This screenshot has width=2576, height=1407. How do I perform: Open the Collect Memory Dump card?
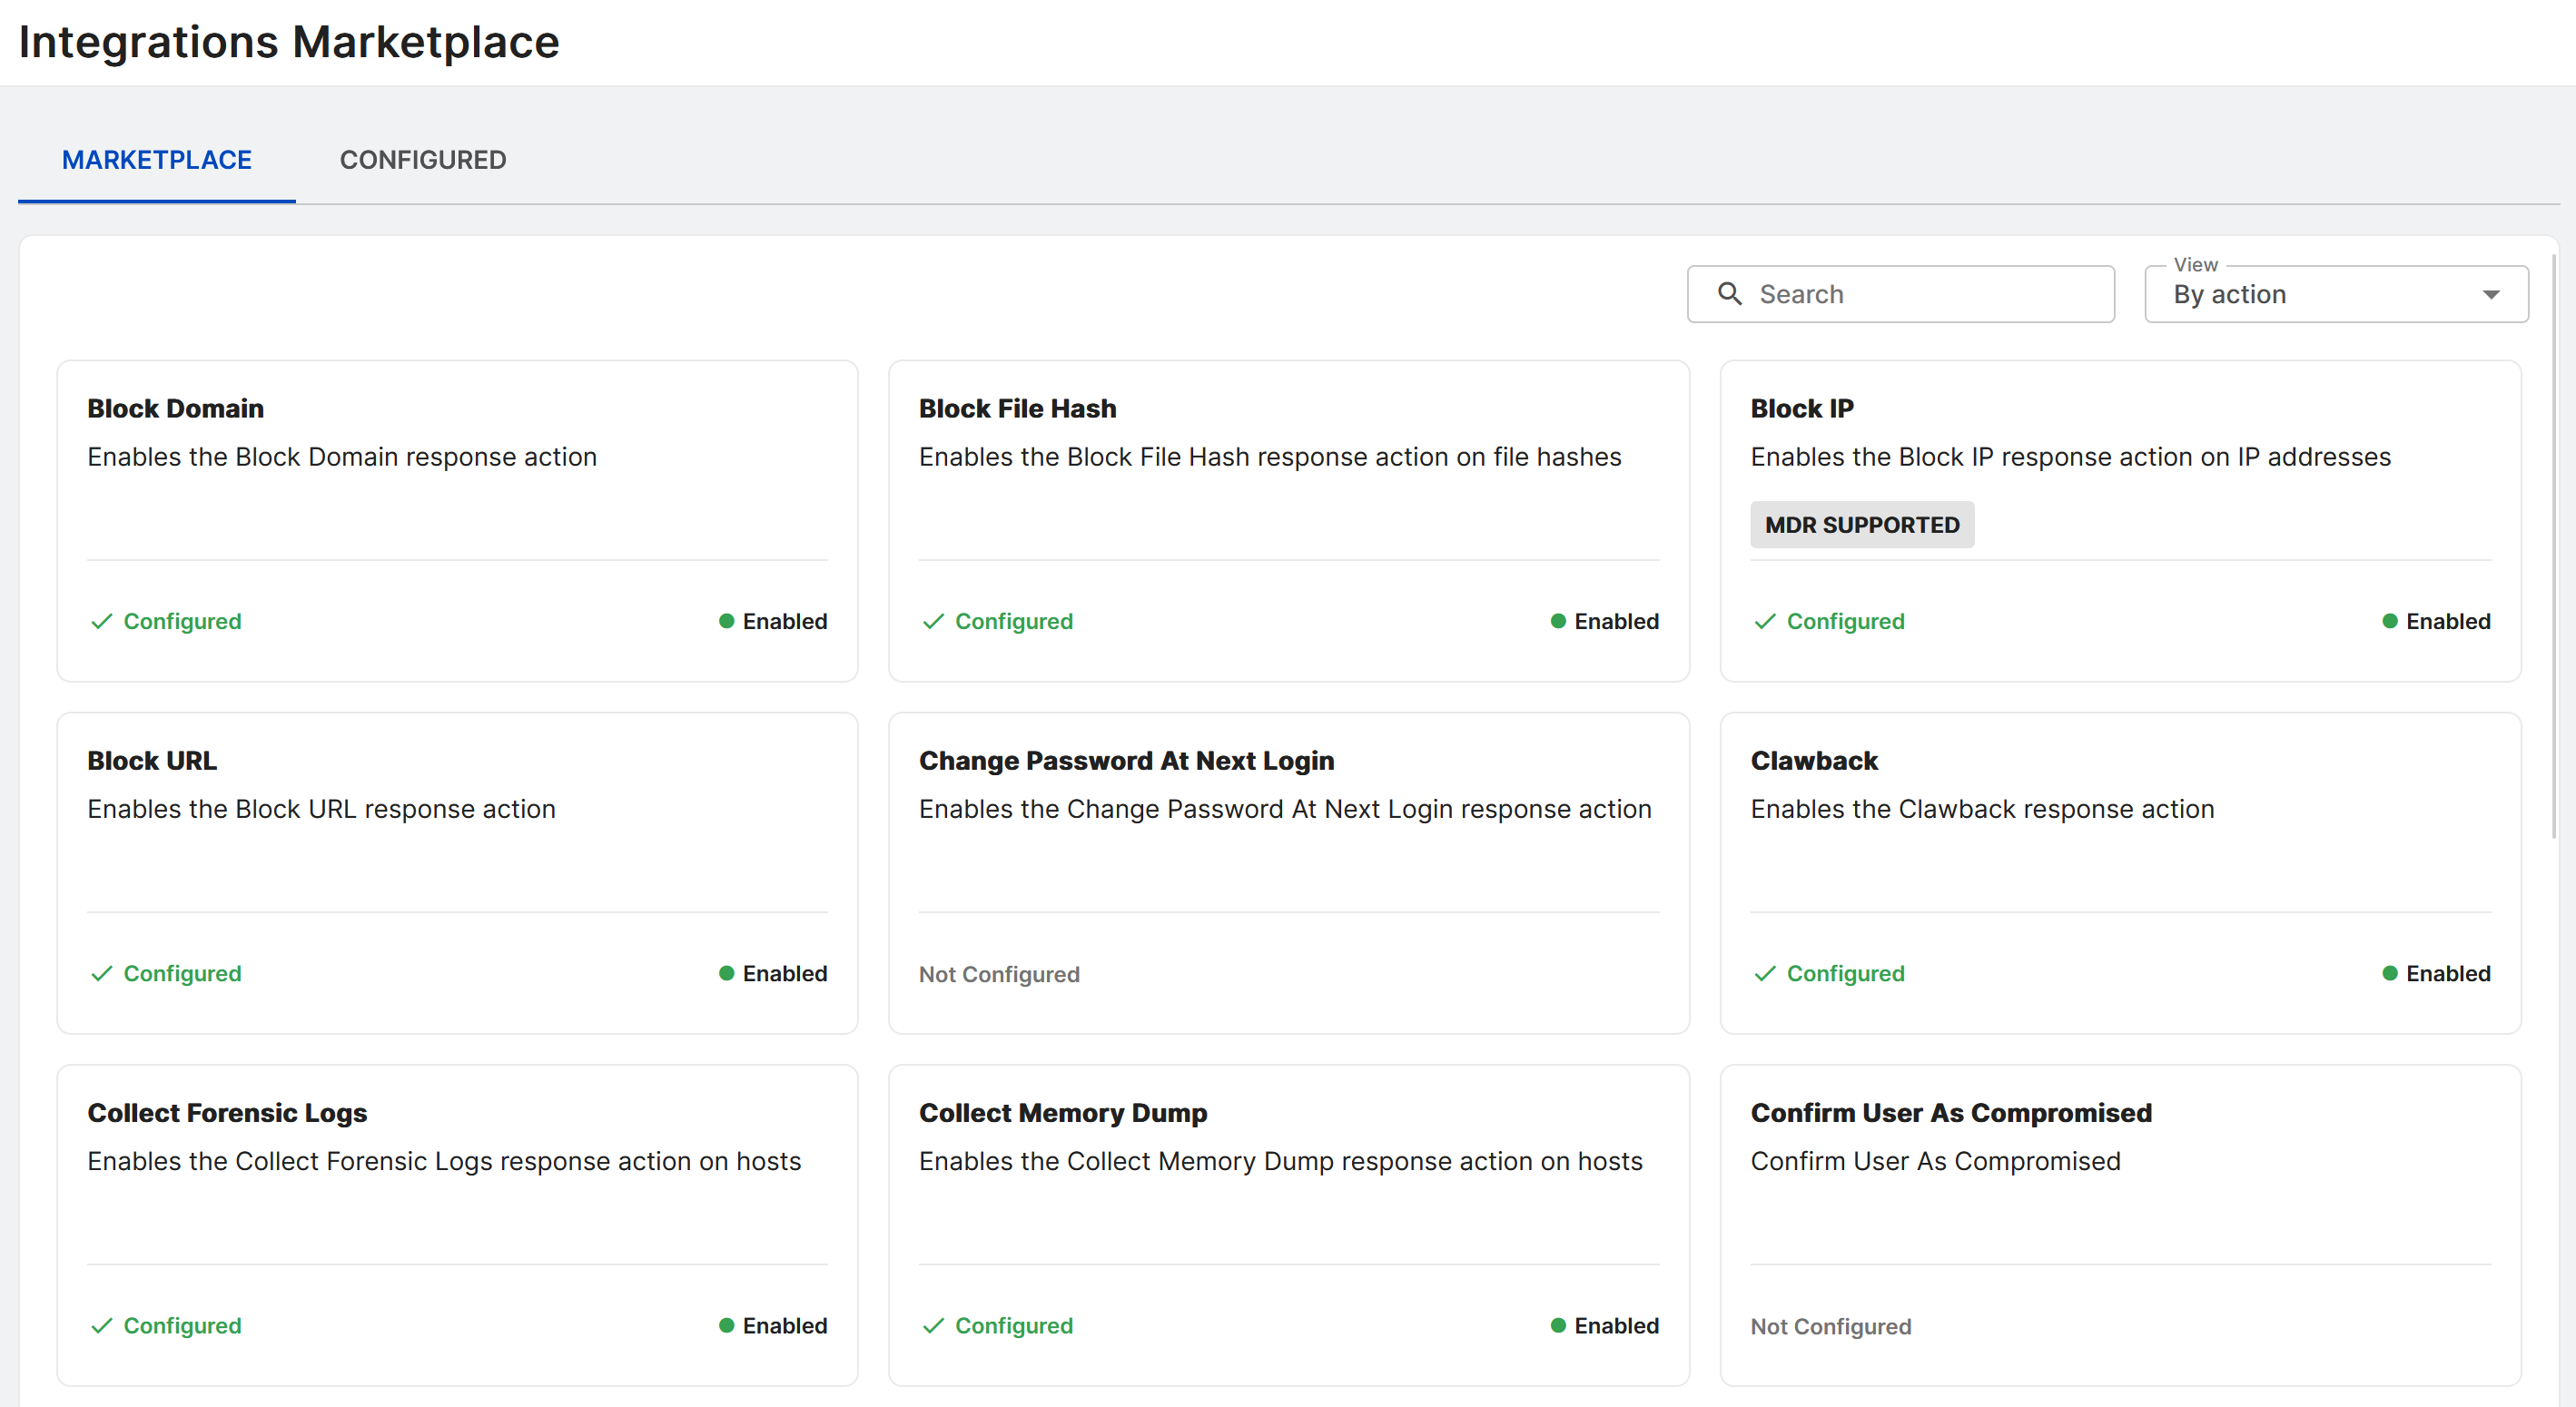tap(1288, 1225)
